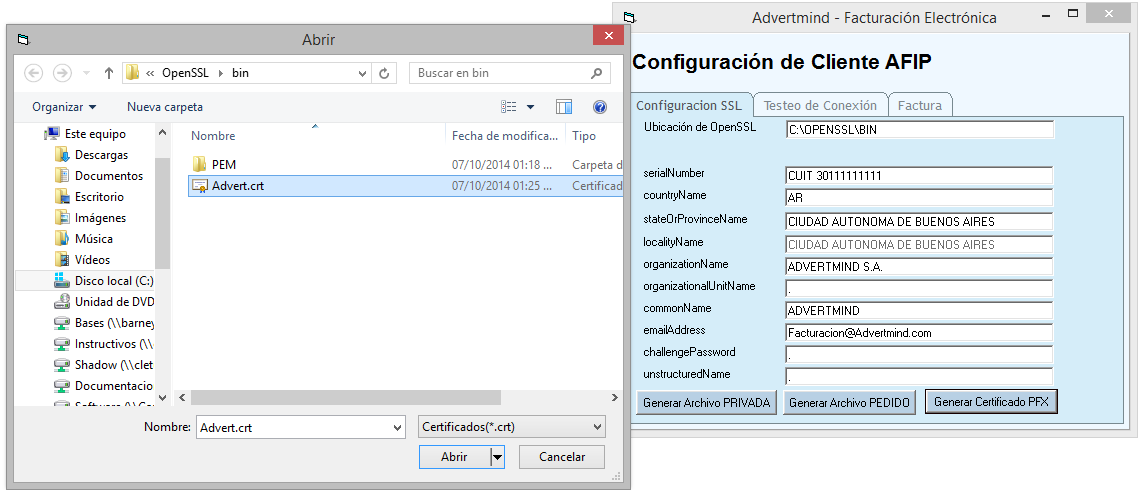Toggle the preview pane icon
The image size is (1140, 490).
click(x=564, y=107)
